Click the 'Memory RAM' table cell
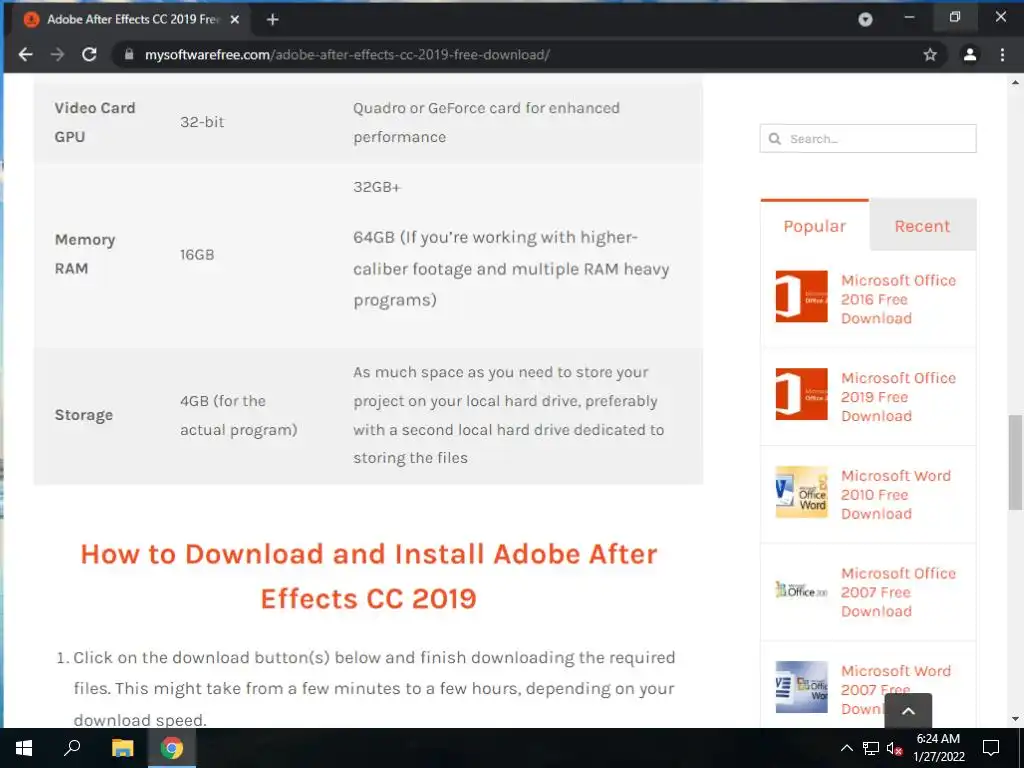The image size is (1024, 768). coord(85,254)
